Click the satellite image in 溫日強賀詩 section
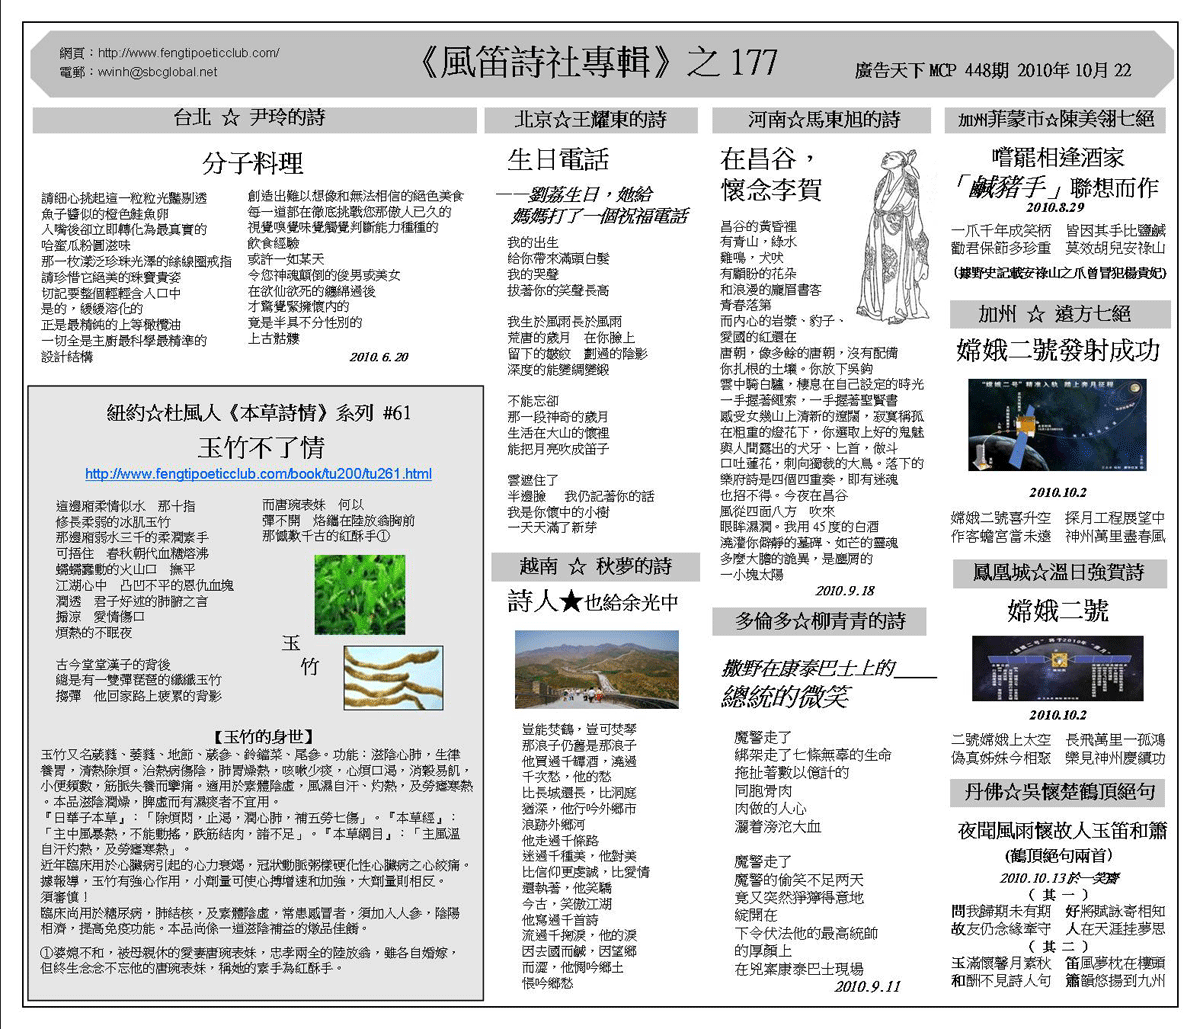Image resolution: width=1200 pixels, height=1029 pixels. [x=1057, y=669]
